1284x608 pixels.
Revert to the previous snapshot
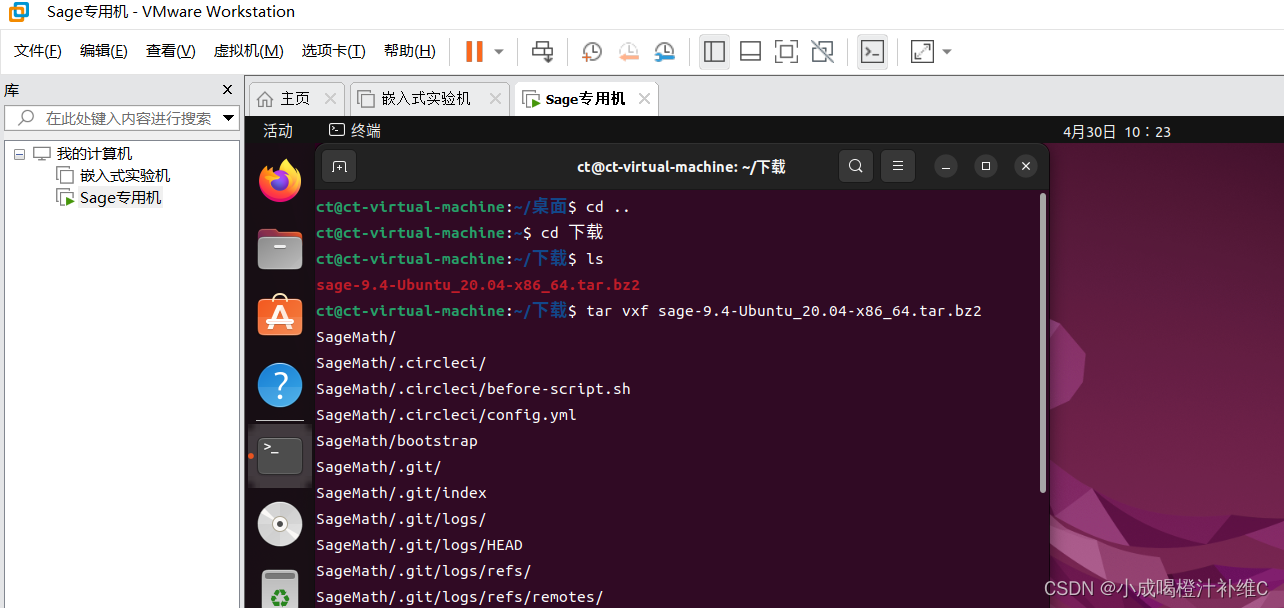tap(628, 51)
